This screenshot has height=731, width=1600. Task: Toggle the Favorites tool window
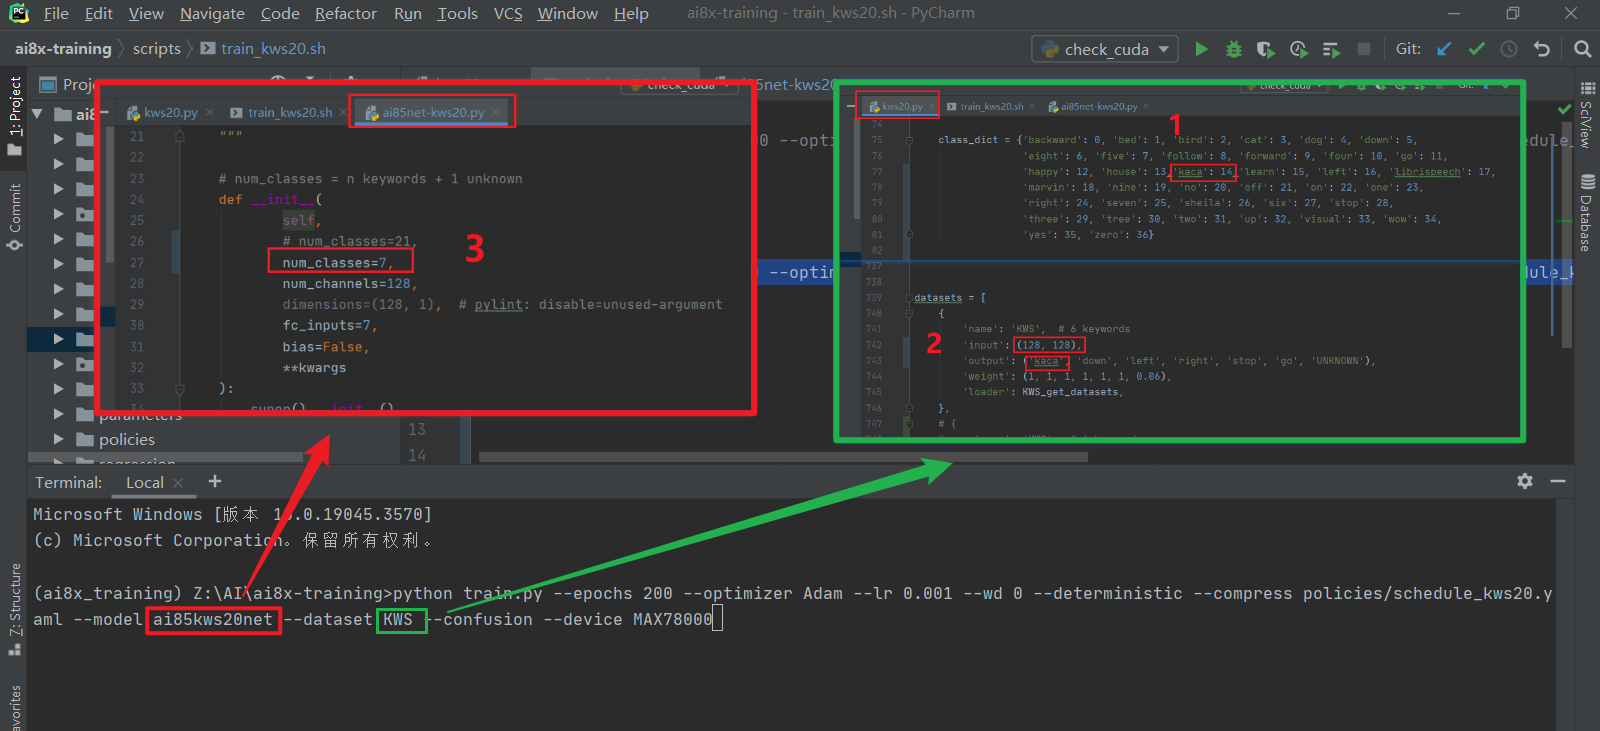[x=14, y=708]
